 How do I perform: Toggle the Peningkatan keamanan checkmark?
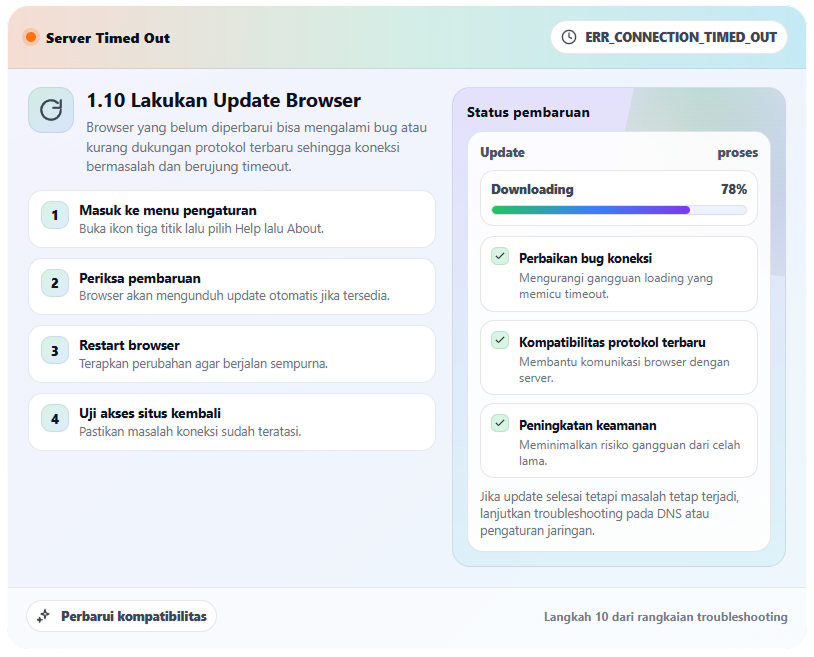[x=499, y=422]
